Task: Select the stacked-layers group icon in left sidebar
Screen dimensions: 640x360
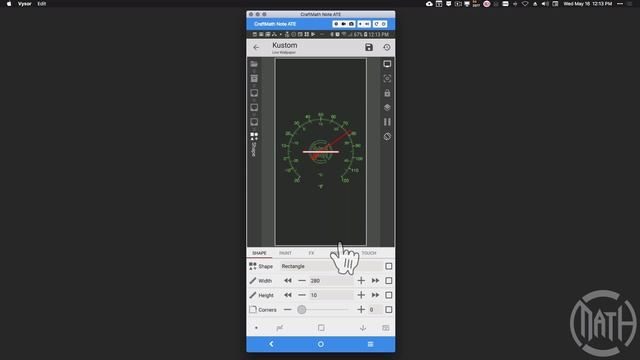Action: (254, 78)
